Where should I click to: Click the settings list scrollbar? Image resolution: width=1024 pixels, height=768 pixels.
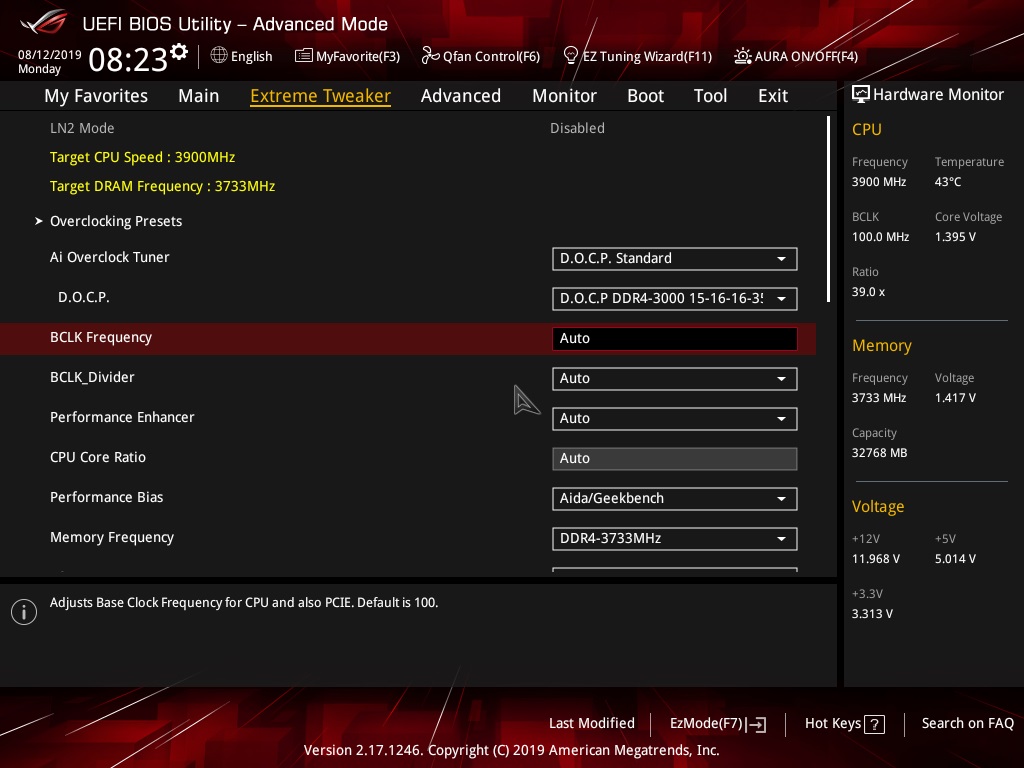click(x=828, y=209)
